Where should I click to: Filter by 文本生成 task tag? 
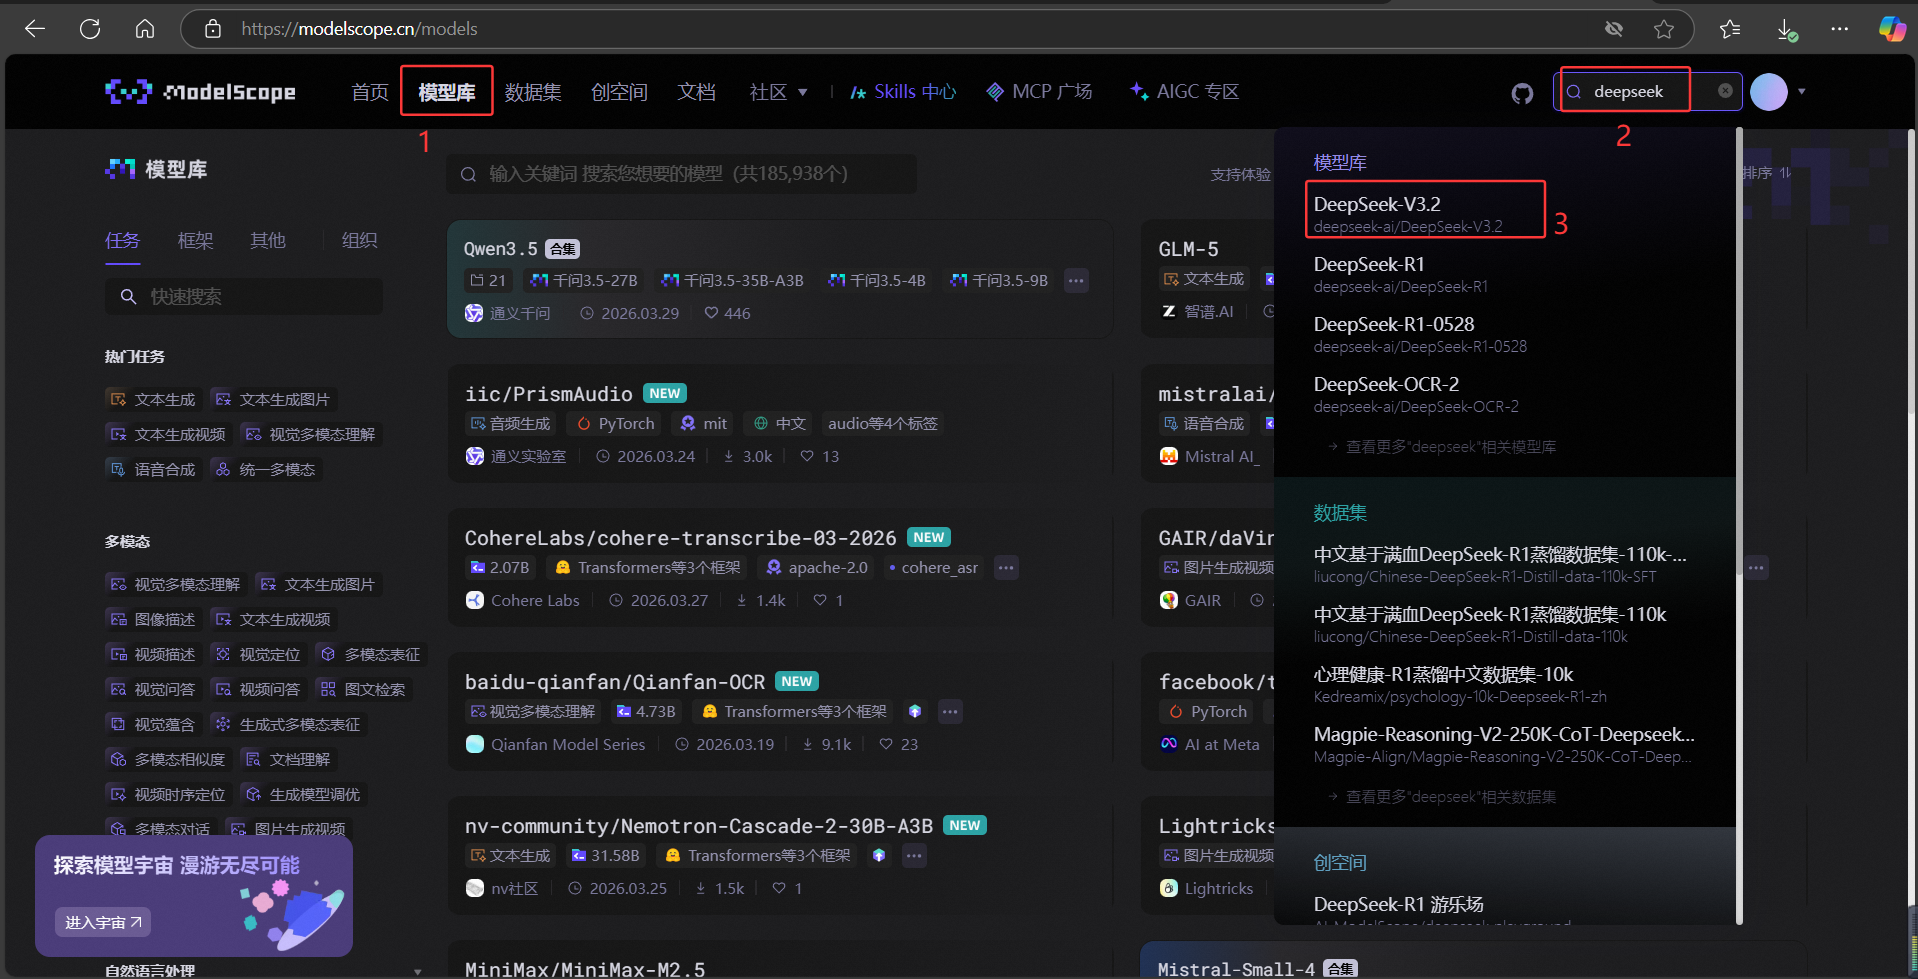(x=153, y=399)
